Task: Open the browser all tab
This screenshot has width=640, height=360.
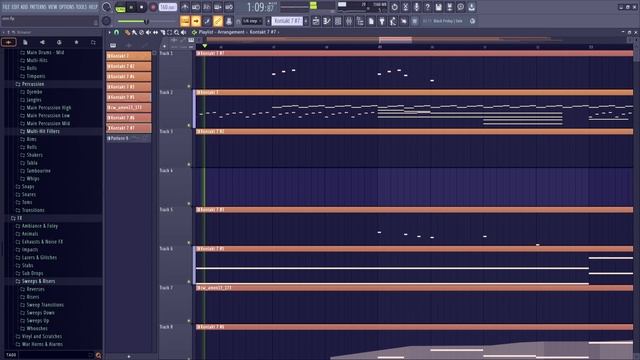Action: click(x=9, y=42)
